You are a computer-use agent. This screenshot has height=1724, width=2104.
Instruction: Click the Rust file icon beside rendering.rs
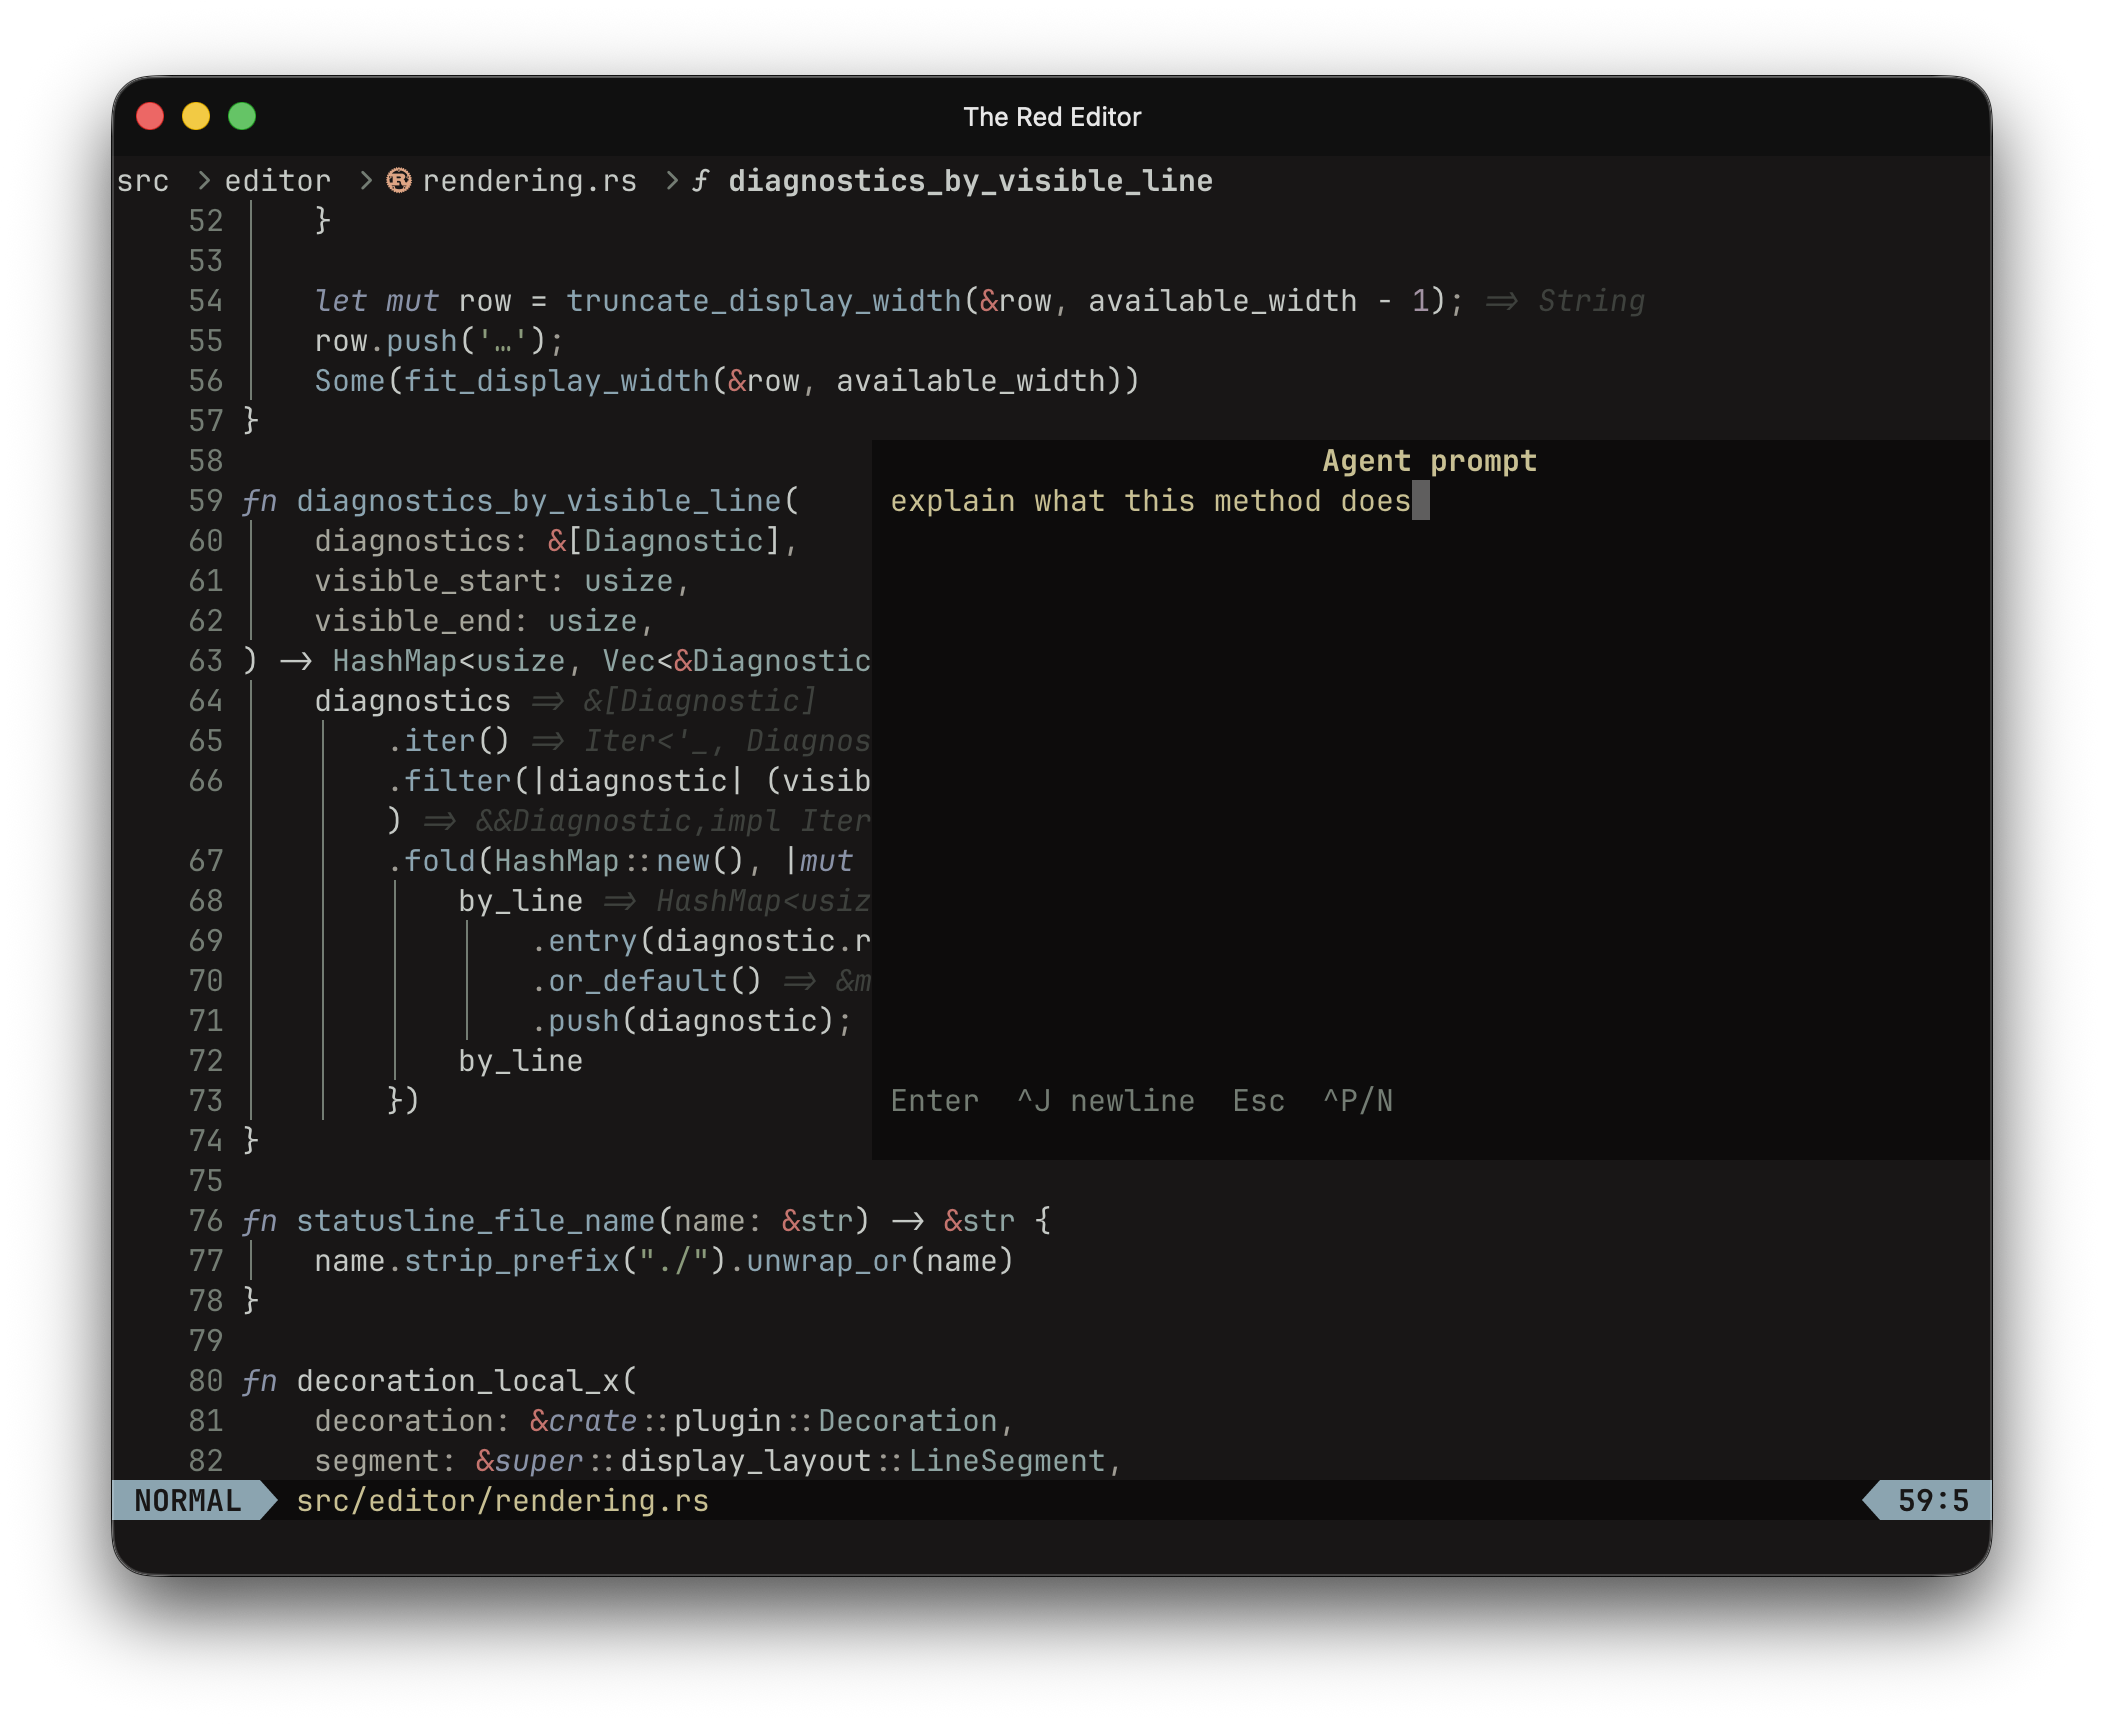coord(399,180)
